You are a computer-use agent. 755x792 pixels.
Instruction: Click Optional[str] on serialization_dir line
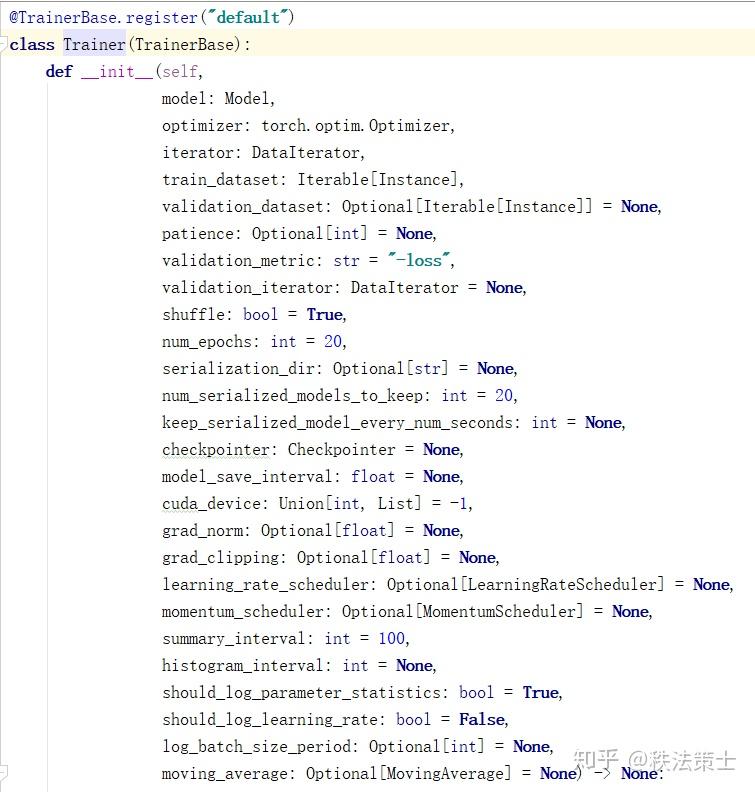[390, 369]
